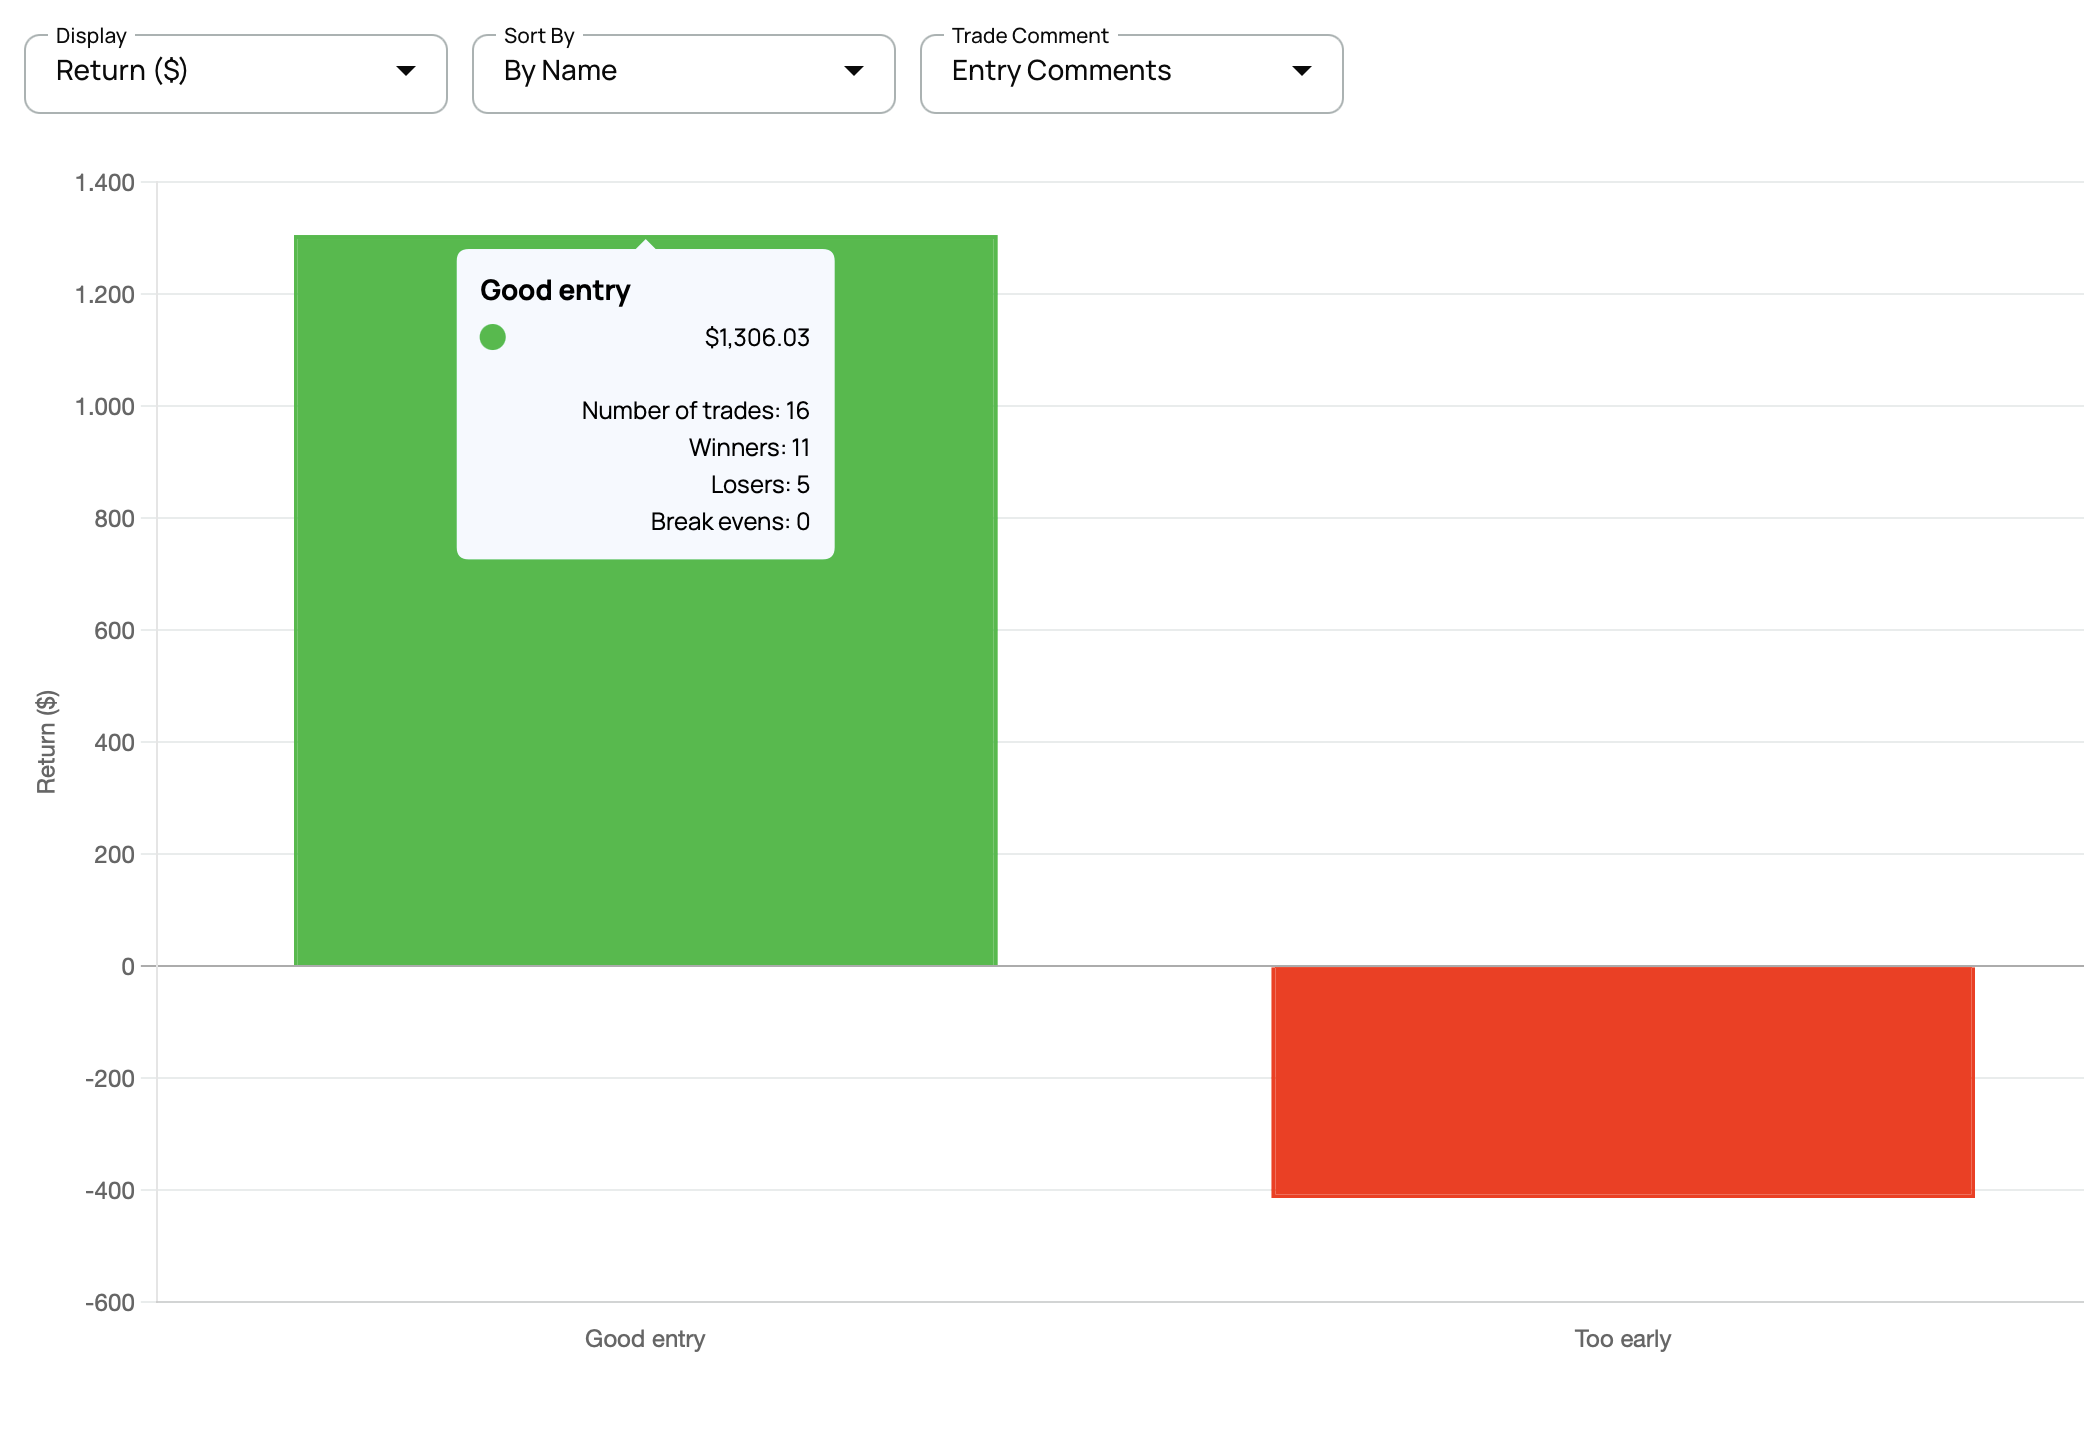Click the $1,306.03 value in the tooltip
2084x1432 pixels.
(757, 338)
